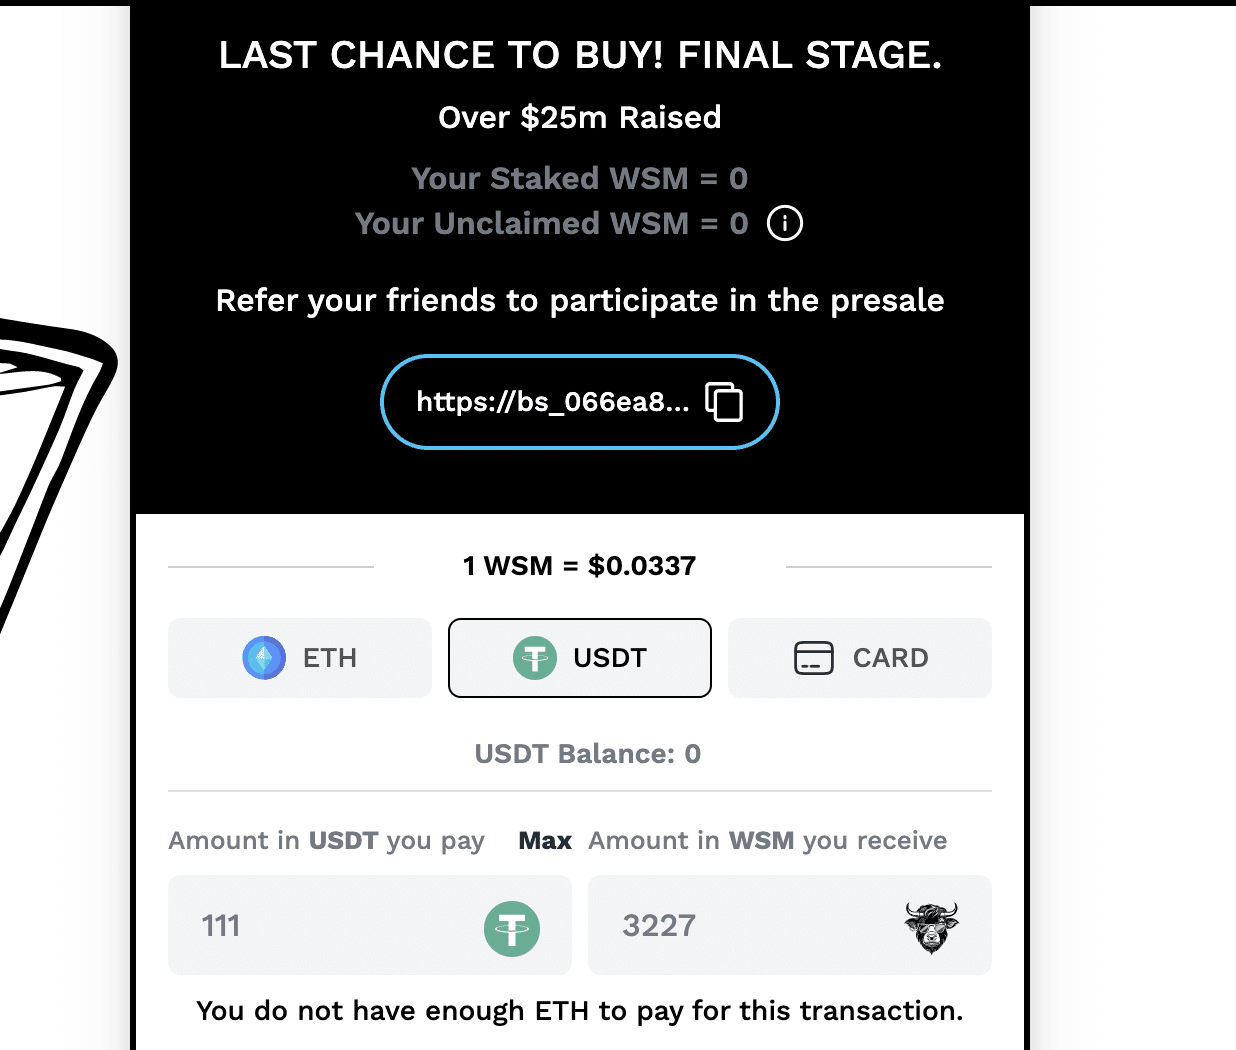Click the Over $25m Raised text
Screen dimensions: 1236x1050
click(580, 118)
